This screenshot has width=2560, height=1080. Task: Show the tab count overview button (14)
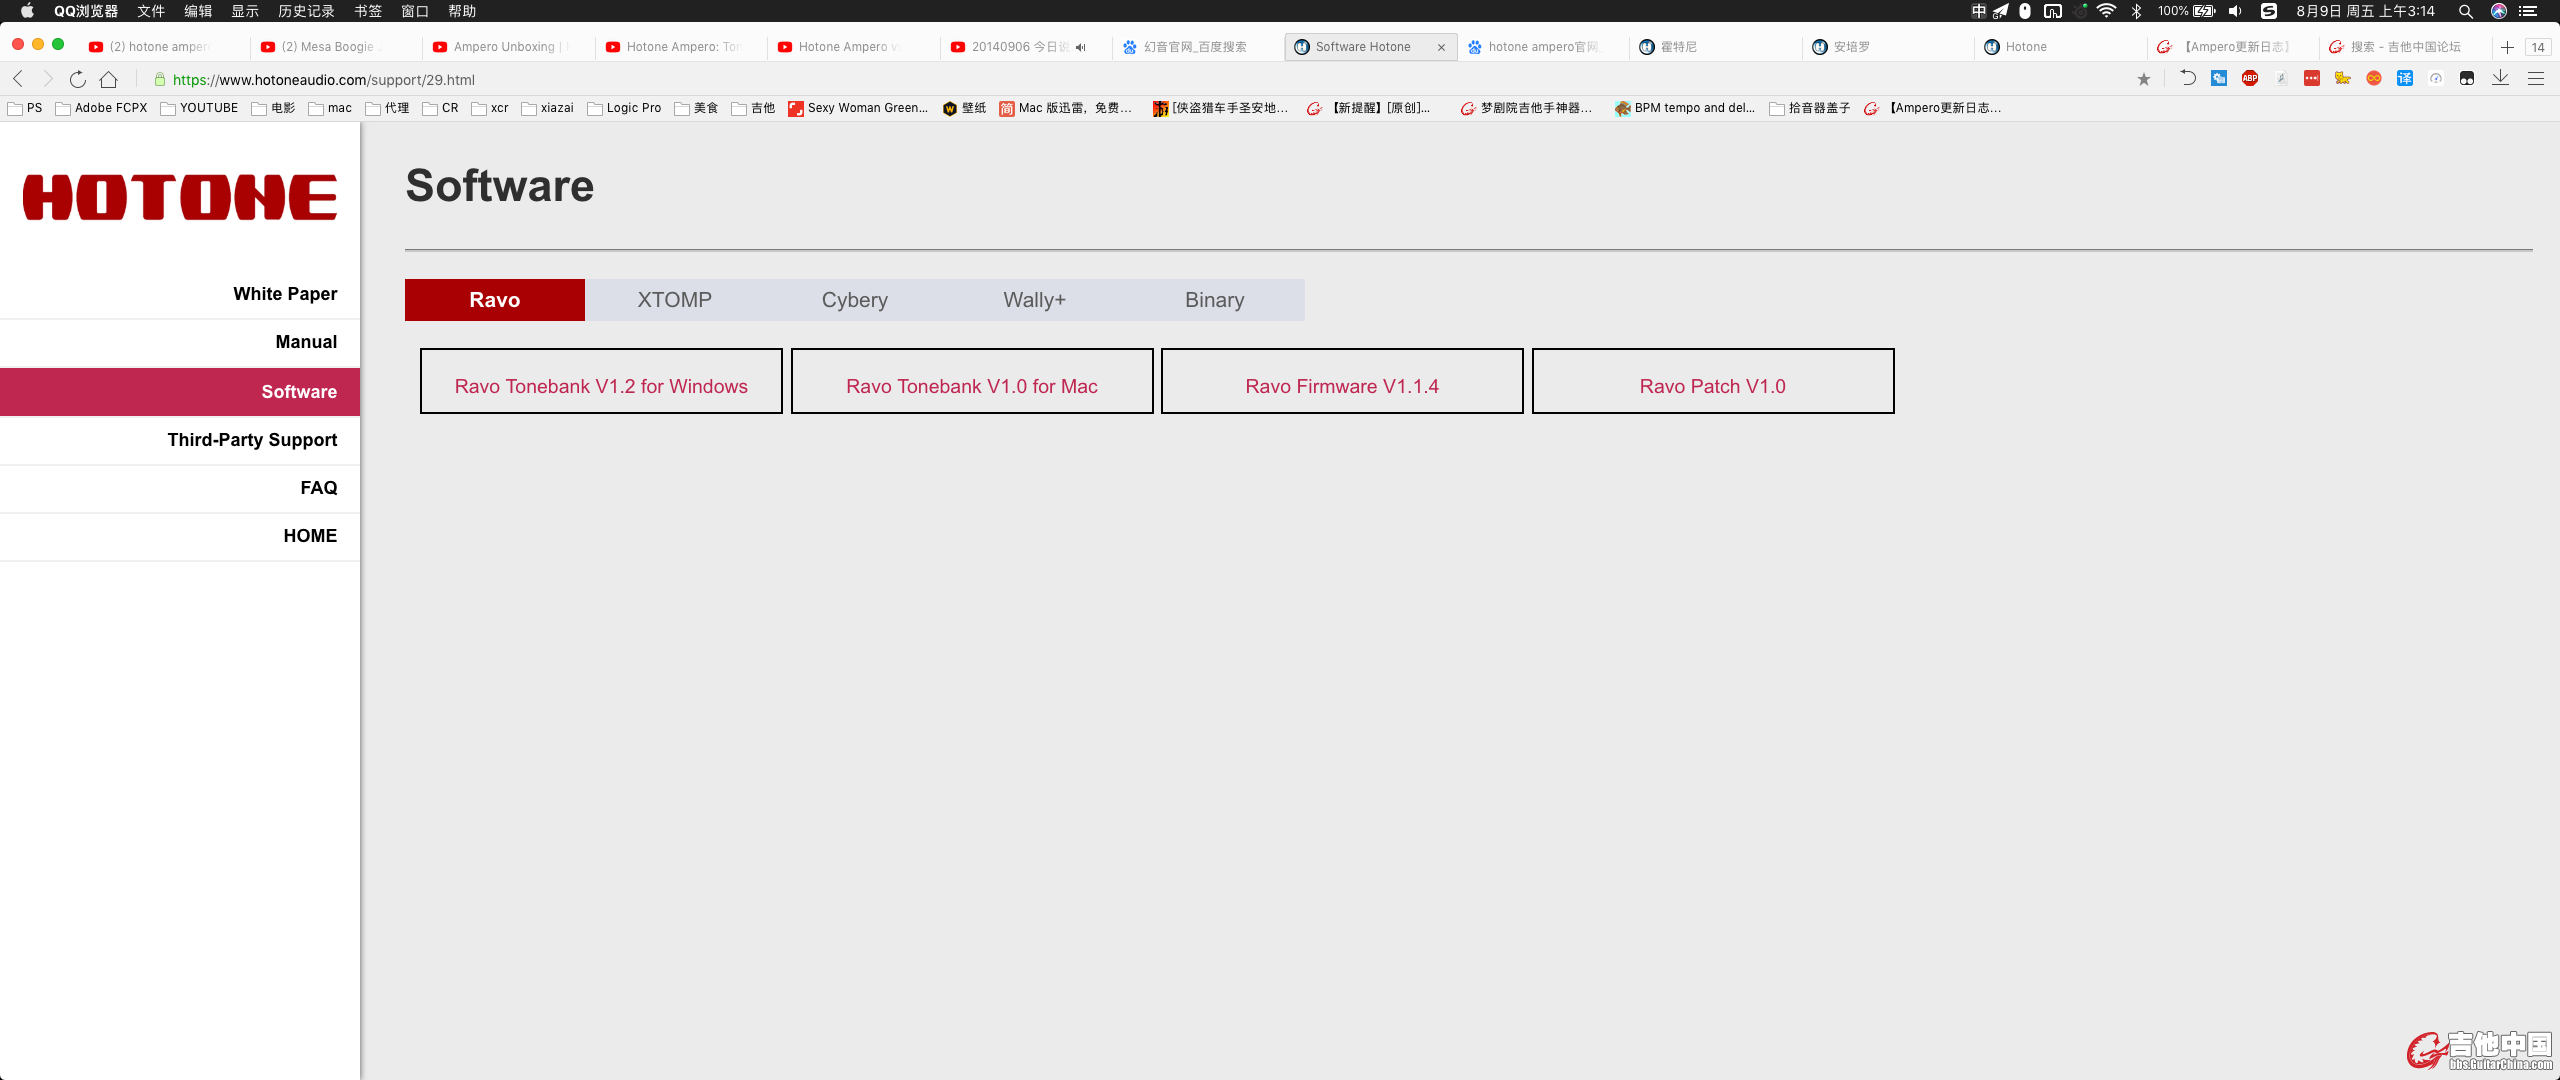(2538, 47)
